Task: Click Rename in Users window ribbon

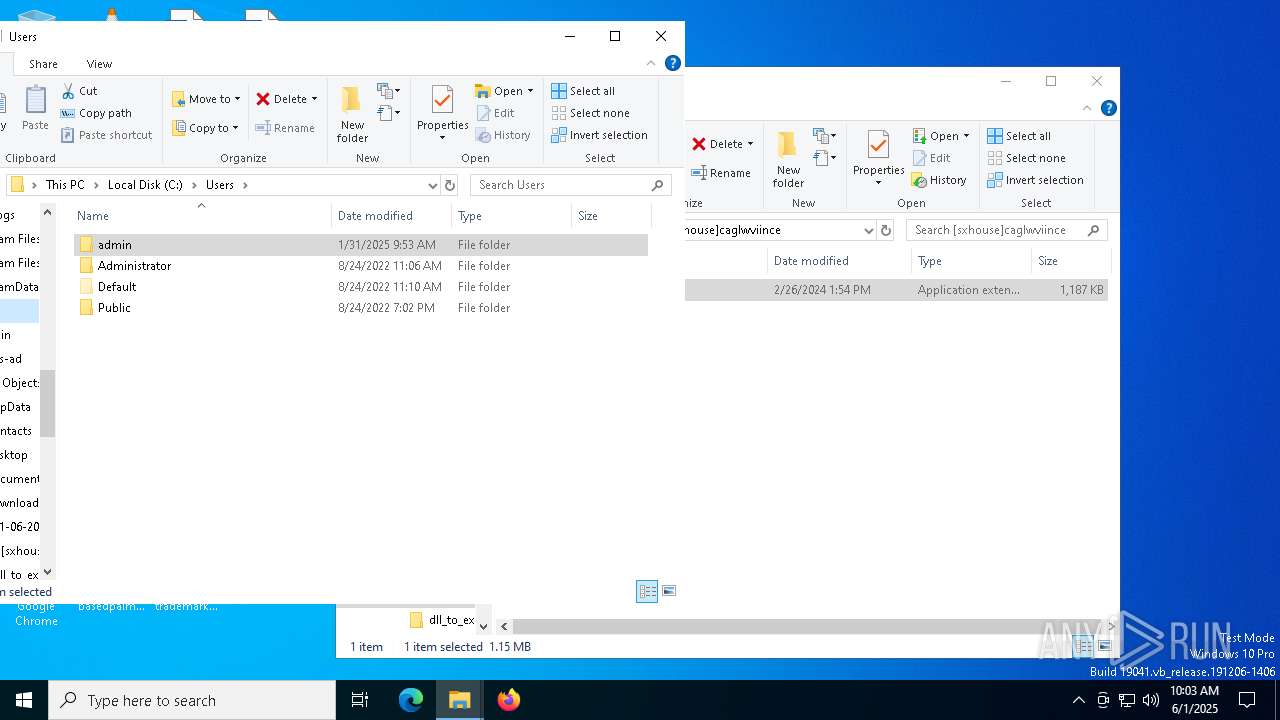Action: coord(285,128)
